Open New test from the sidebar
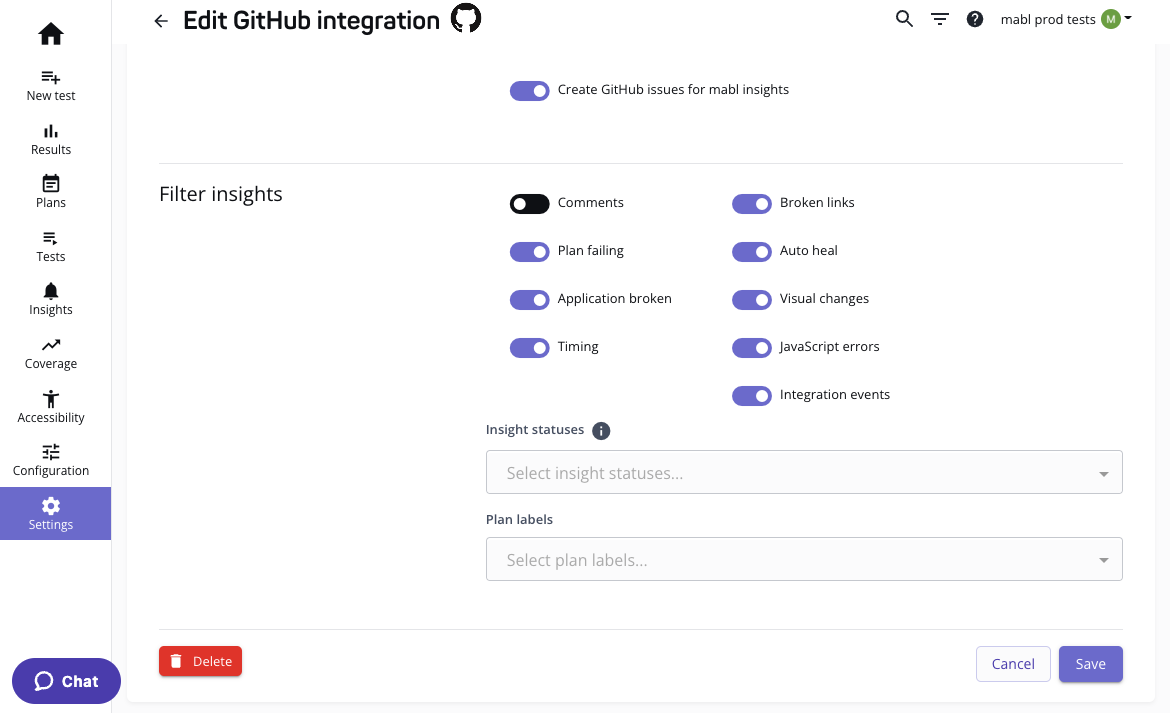The width and height of the screenshot is (1170, 713). click(x=51, y=85)
